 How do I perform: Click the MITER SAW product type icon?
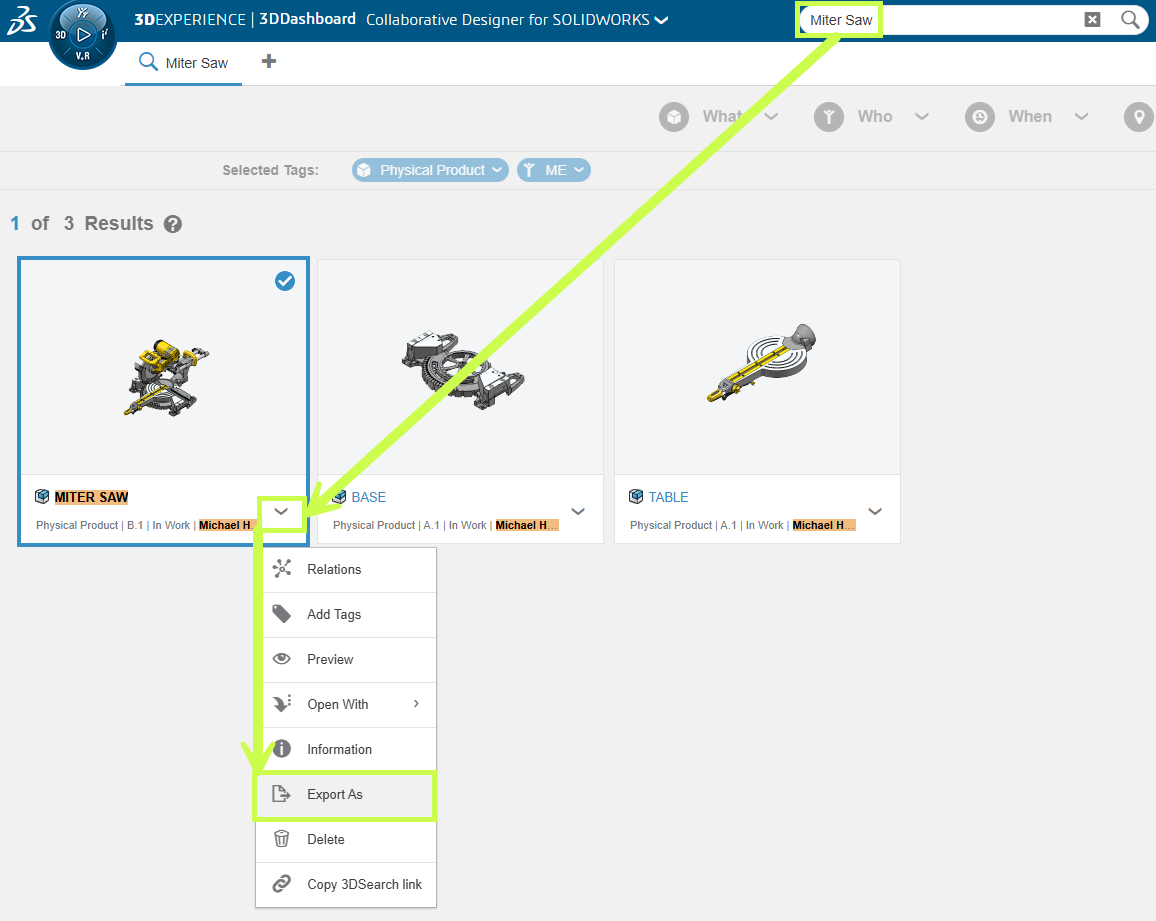pos(42,496)
